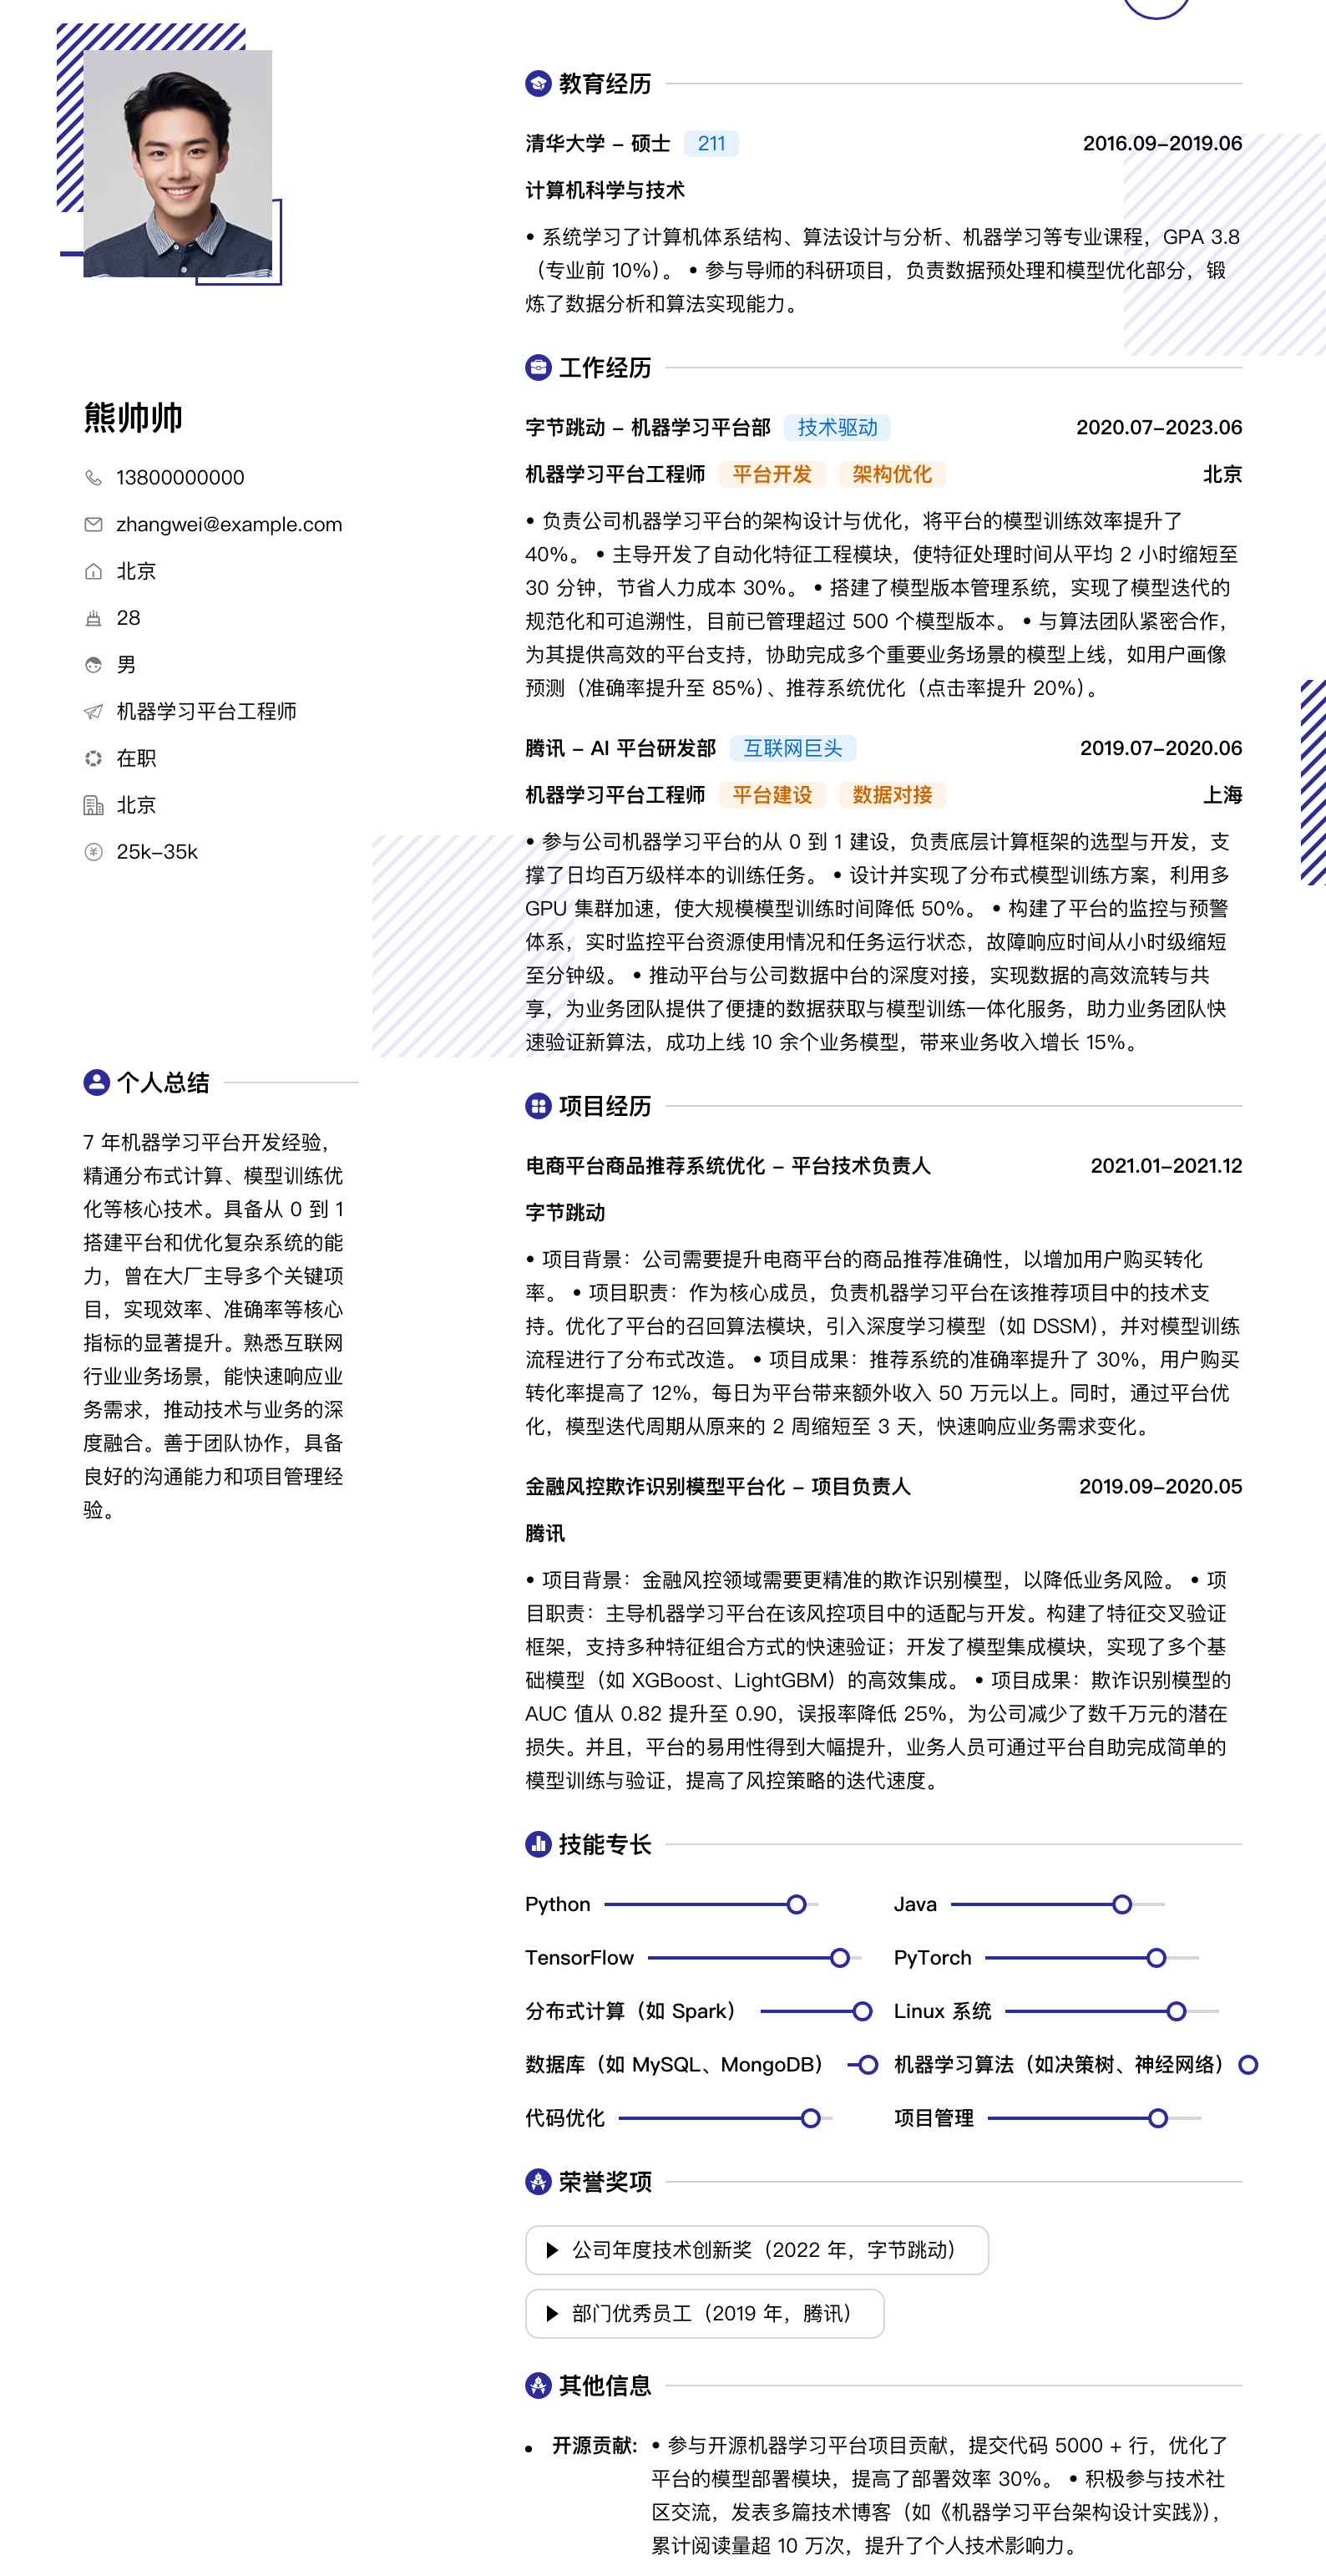Click the work experience briefcase icon

click(x=538, y=367)
